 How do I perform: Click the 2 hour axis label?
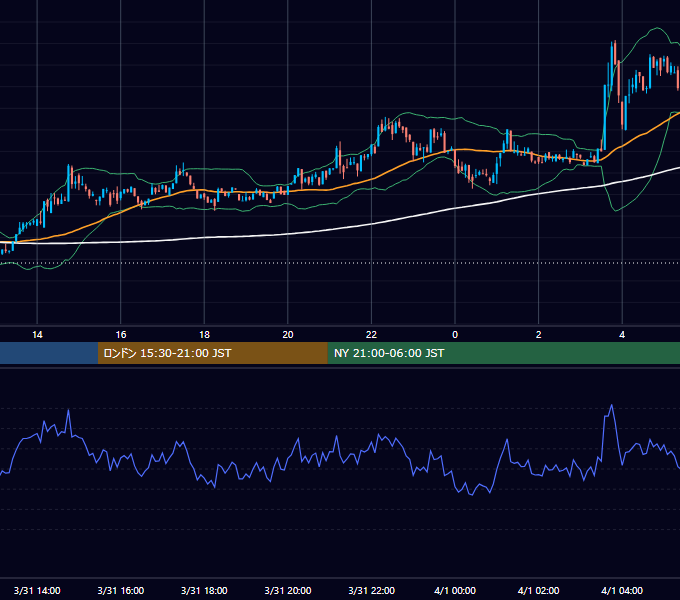pyautogui.click(x=539, y=335)
